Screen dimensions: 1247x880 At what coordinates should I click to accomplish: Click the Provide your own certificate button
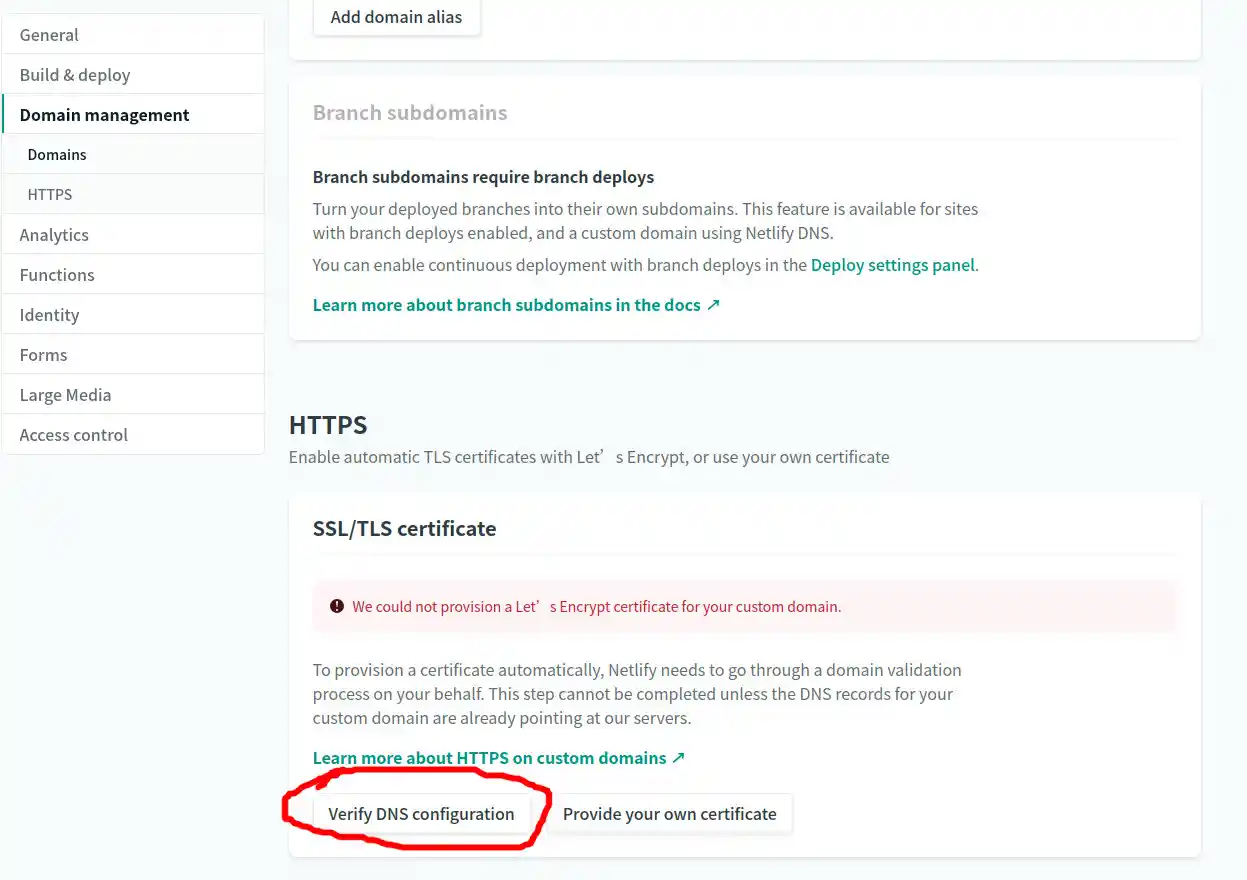(x=670, y=813)
